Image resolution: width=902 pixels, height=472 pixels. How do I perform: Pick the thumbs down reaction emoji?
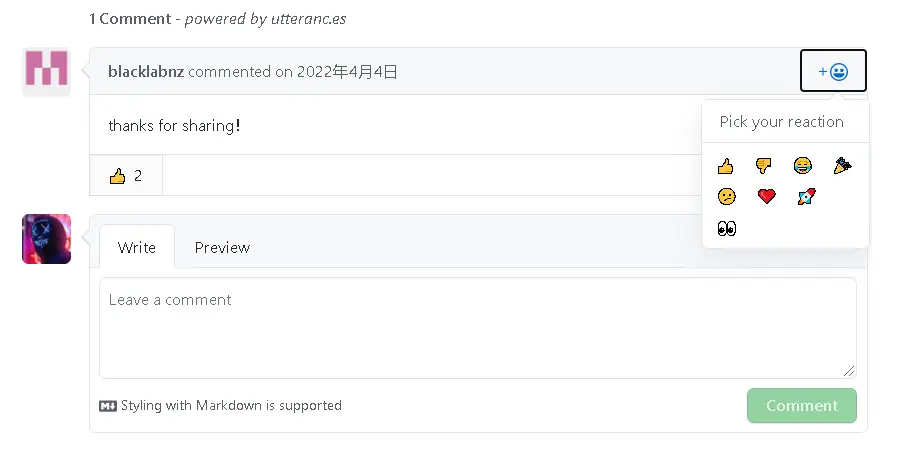point(764,166)
